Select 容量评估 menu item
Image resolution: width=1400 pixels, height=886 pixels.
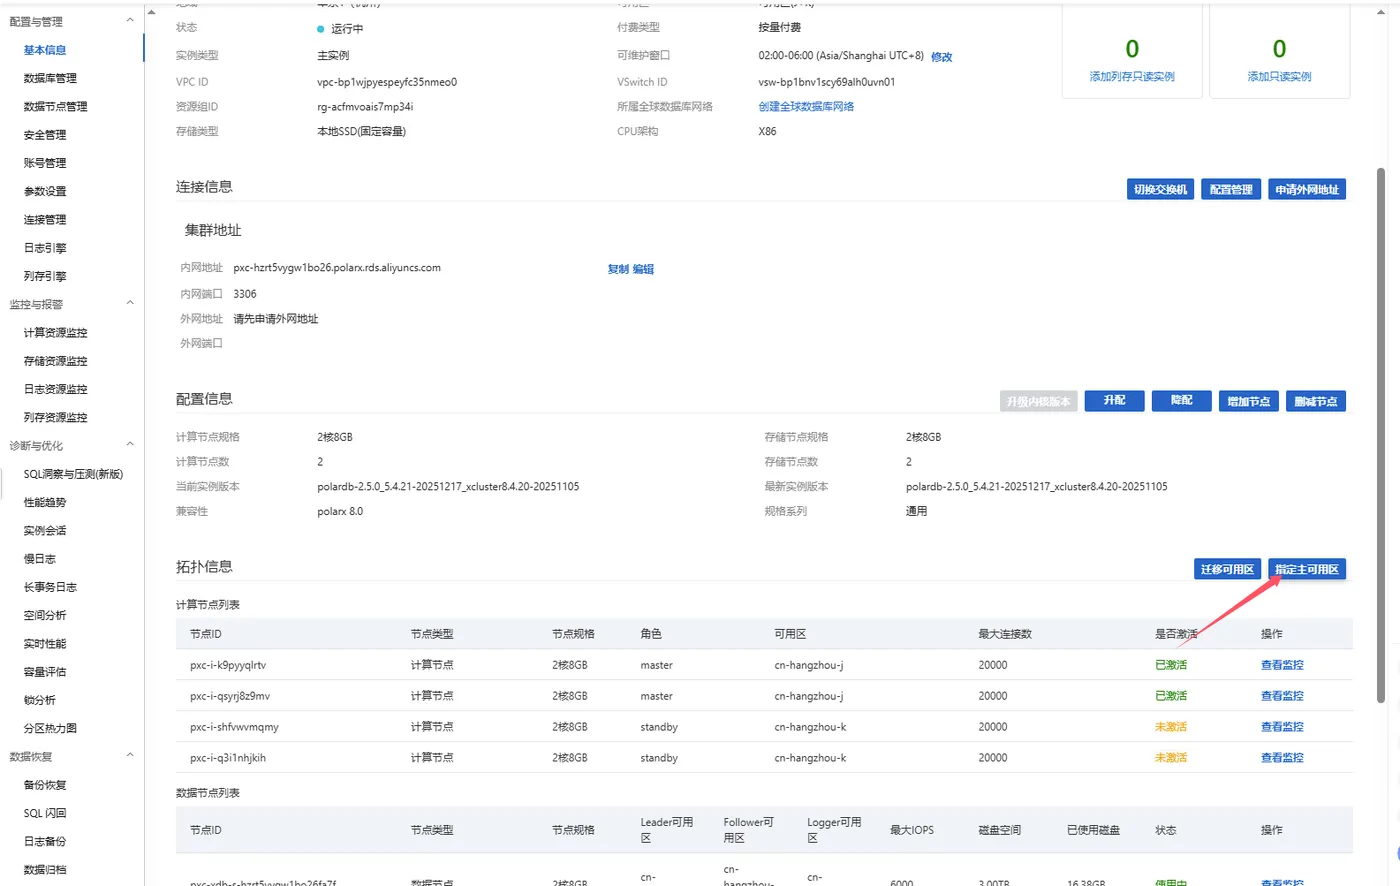tap(45, 672)
